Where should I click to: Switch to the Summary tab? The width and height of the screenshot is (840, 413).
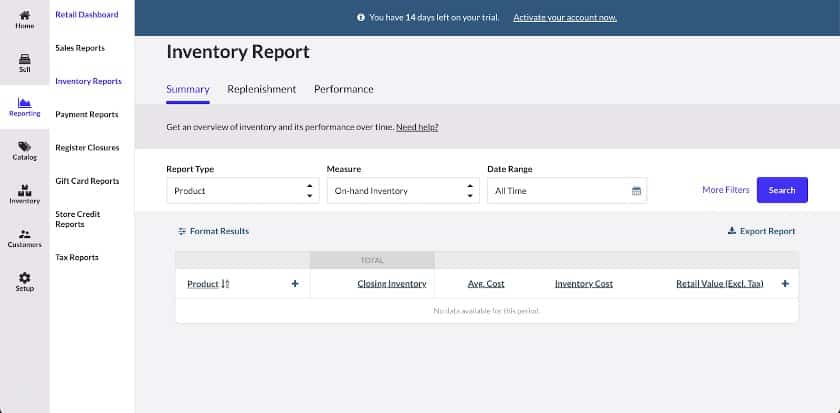click(x=188, y=89)
